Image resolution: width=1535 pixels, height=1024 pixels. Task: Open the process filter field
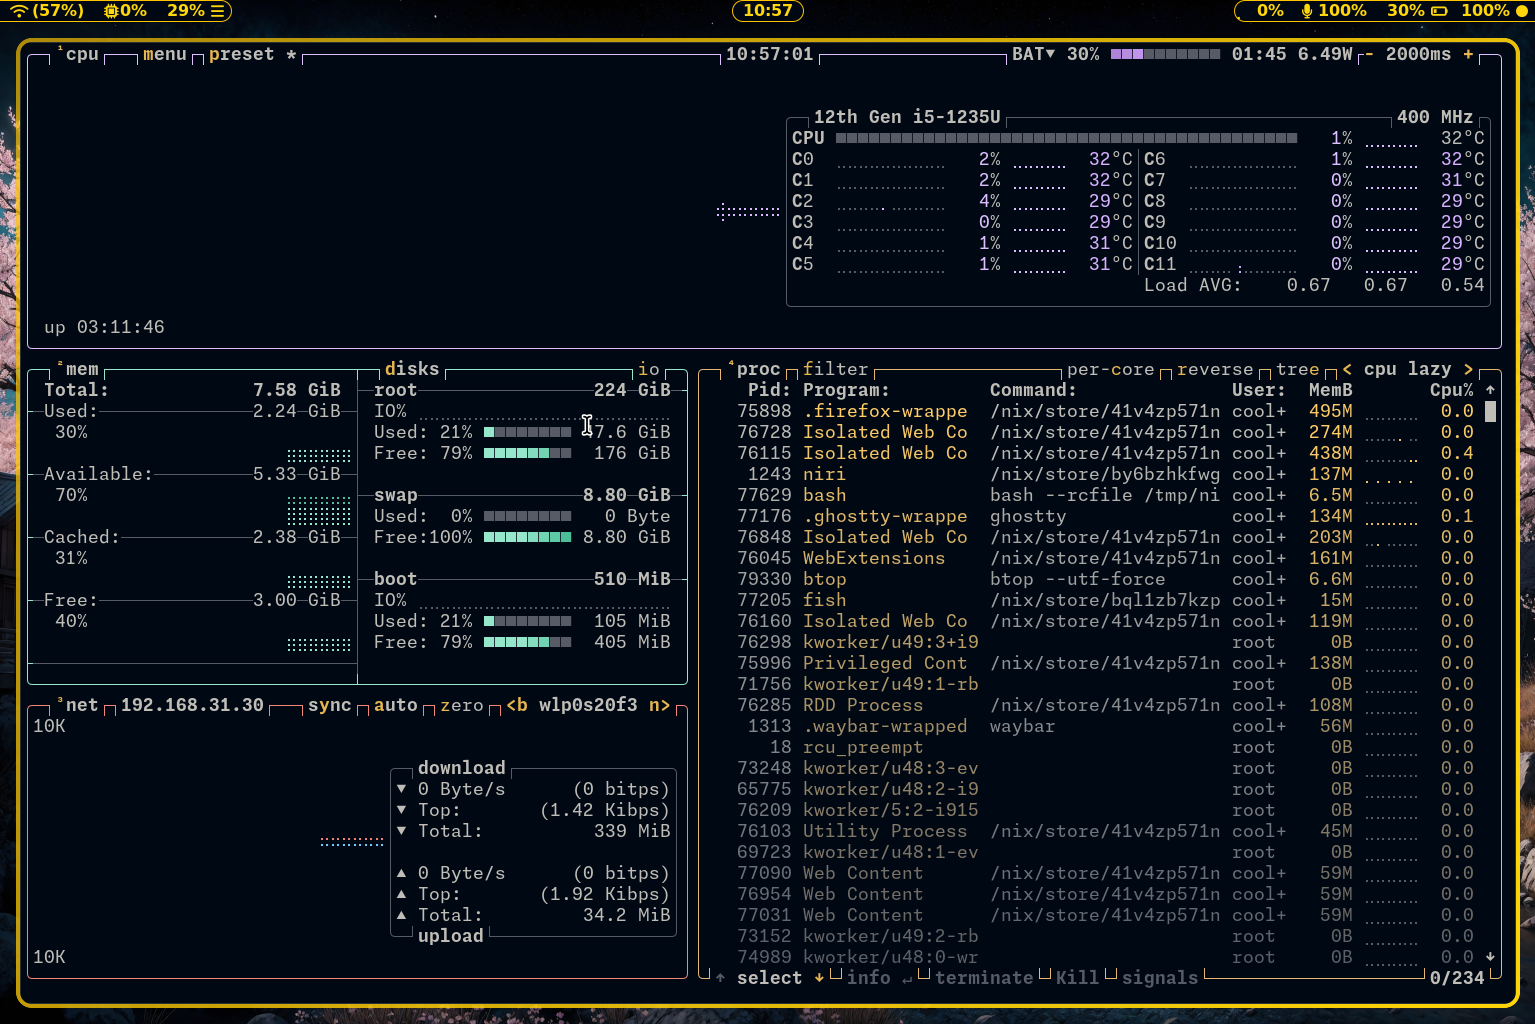[835, 369]
